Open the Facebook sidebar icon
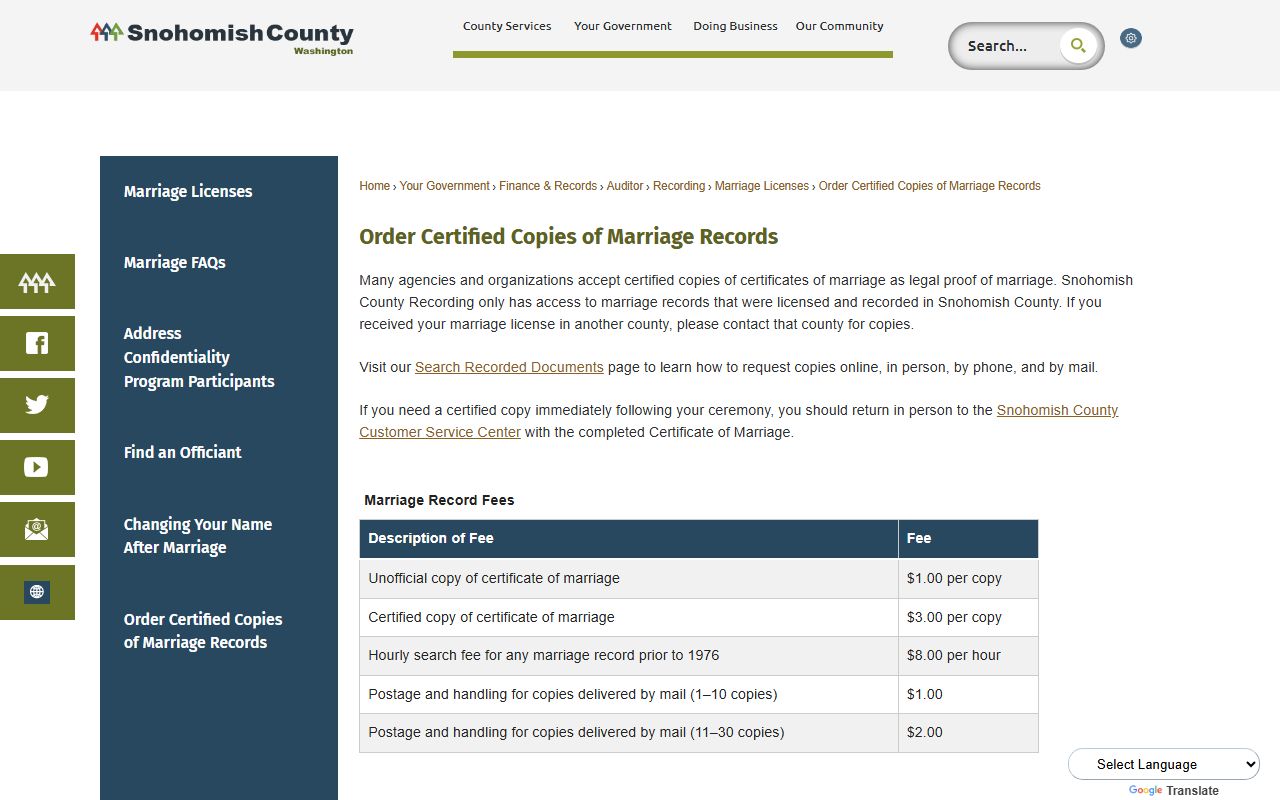This screenshot has height=800, width=1280. pos(37,344)
